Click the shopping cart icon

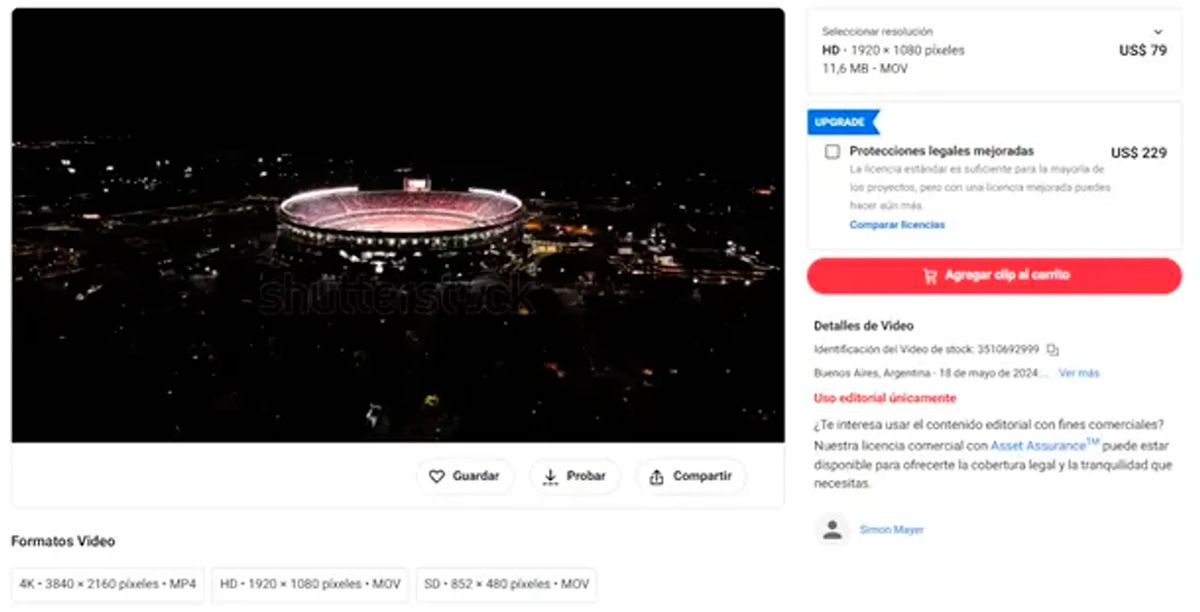click(x=930, y=276)
